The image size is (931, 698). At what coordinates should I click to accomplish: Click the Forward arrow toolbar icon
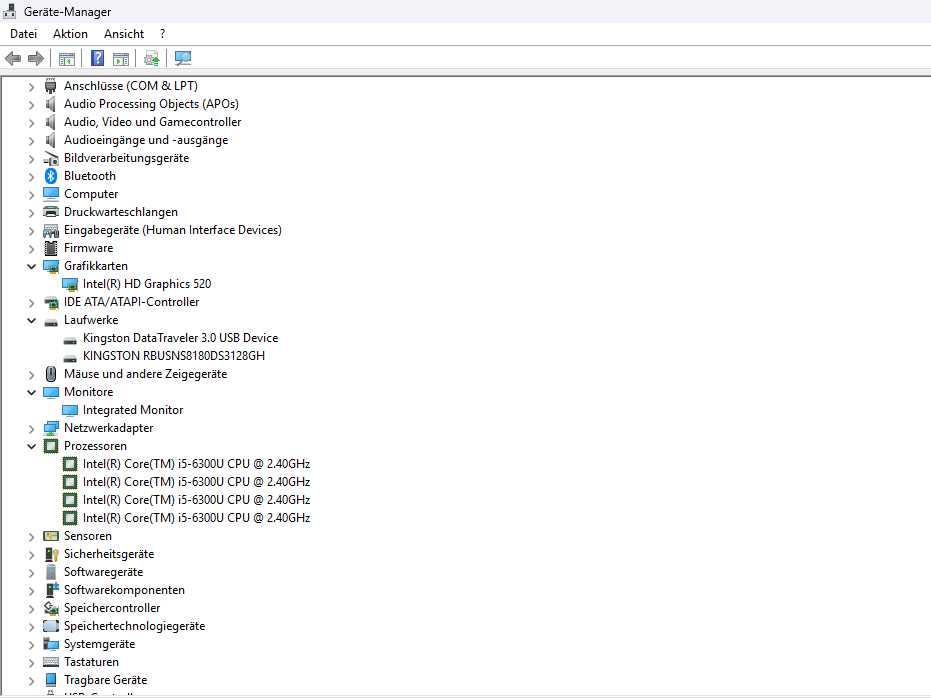36,58
